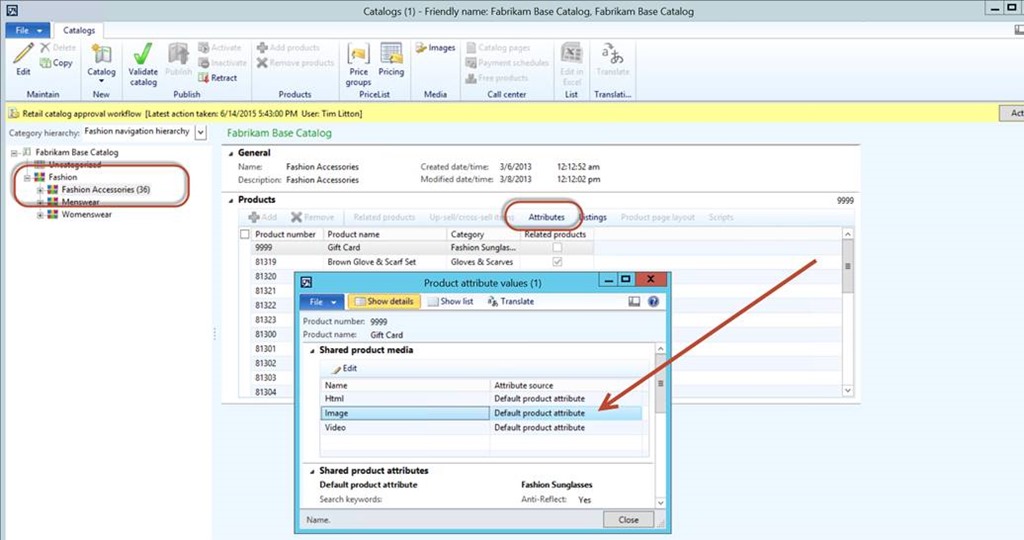Viewport: 1024px width, 540px height.
Task: Click the Pricing icon in PriceList group
Action: tap(391, 54)
